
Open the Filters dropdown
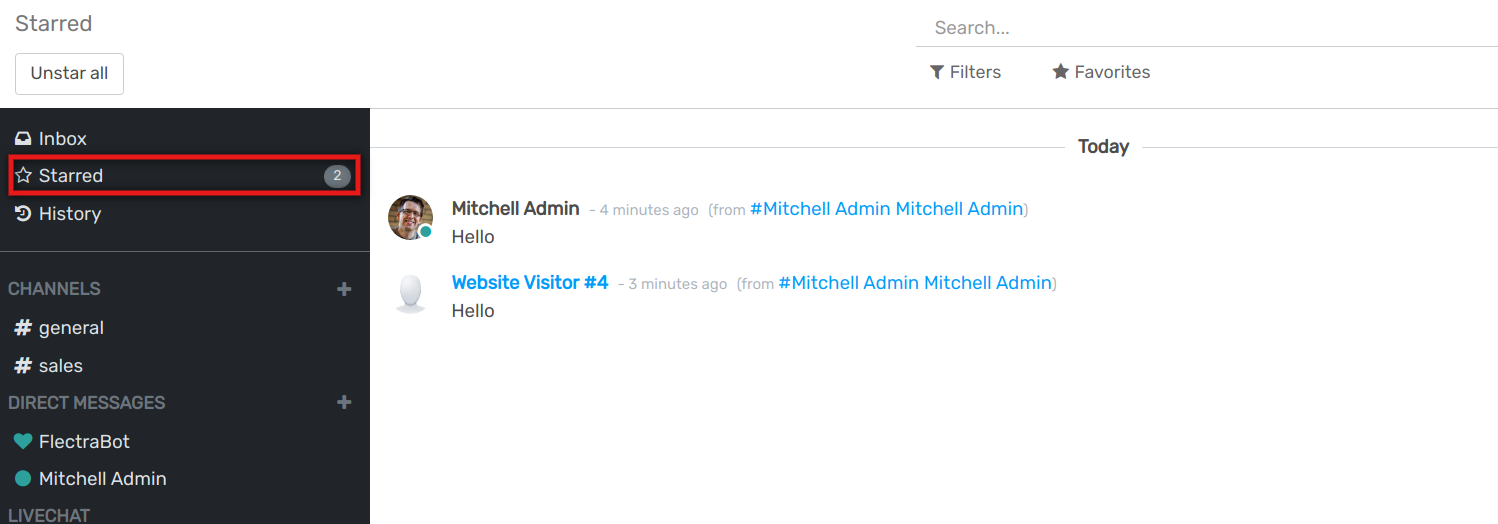click(x=965, y=72)
